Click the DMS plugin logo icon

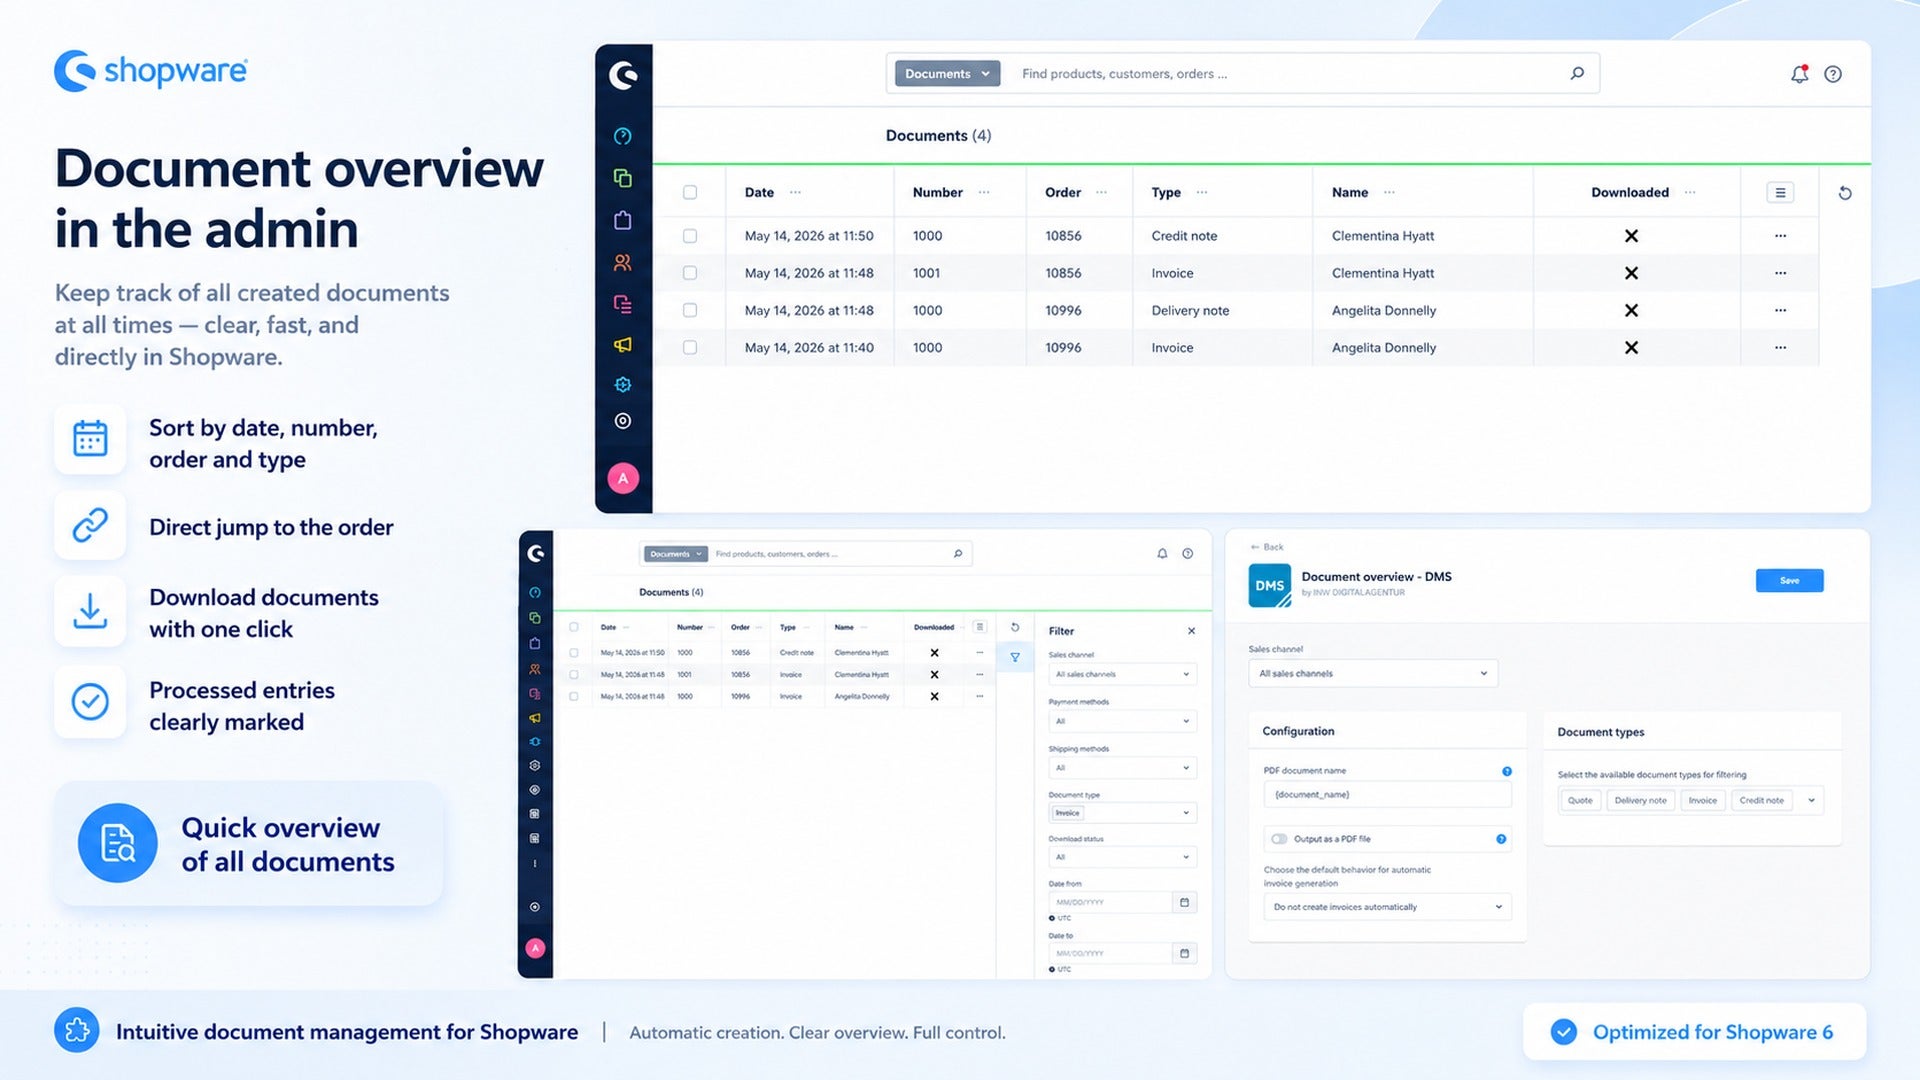pos(1269,586)
